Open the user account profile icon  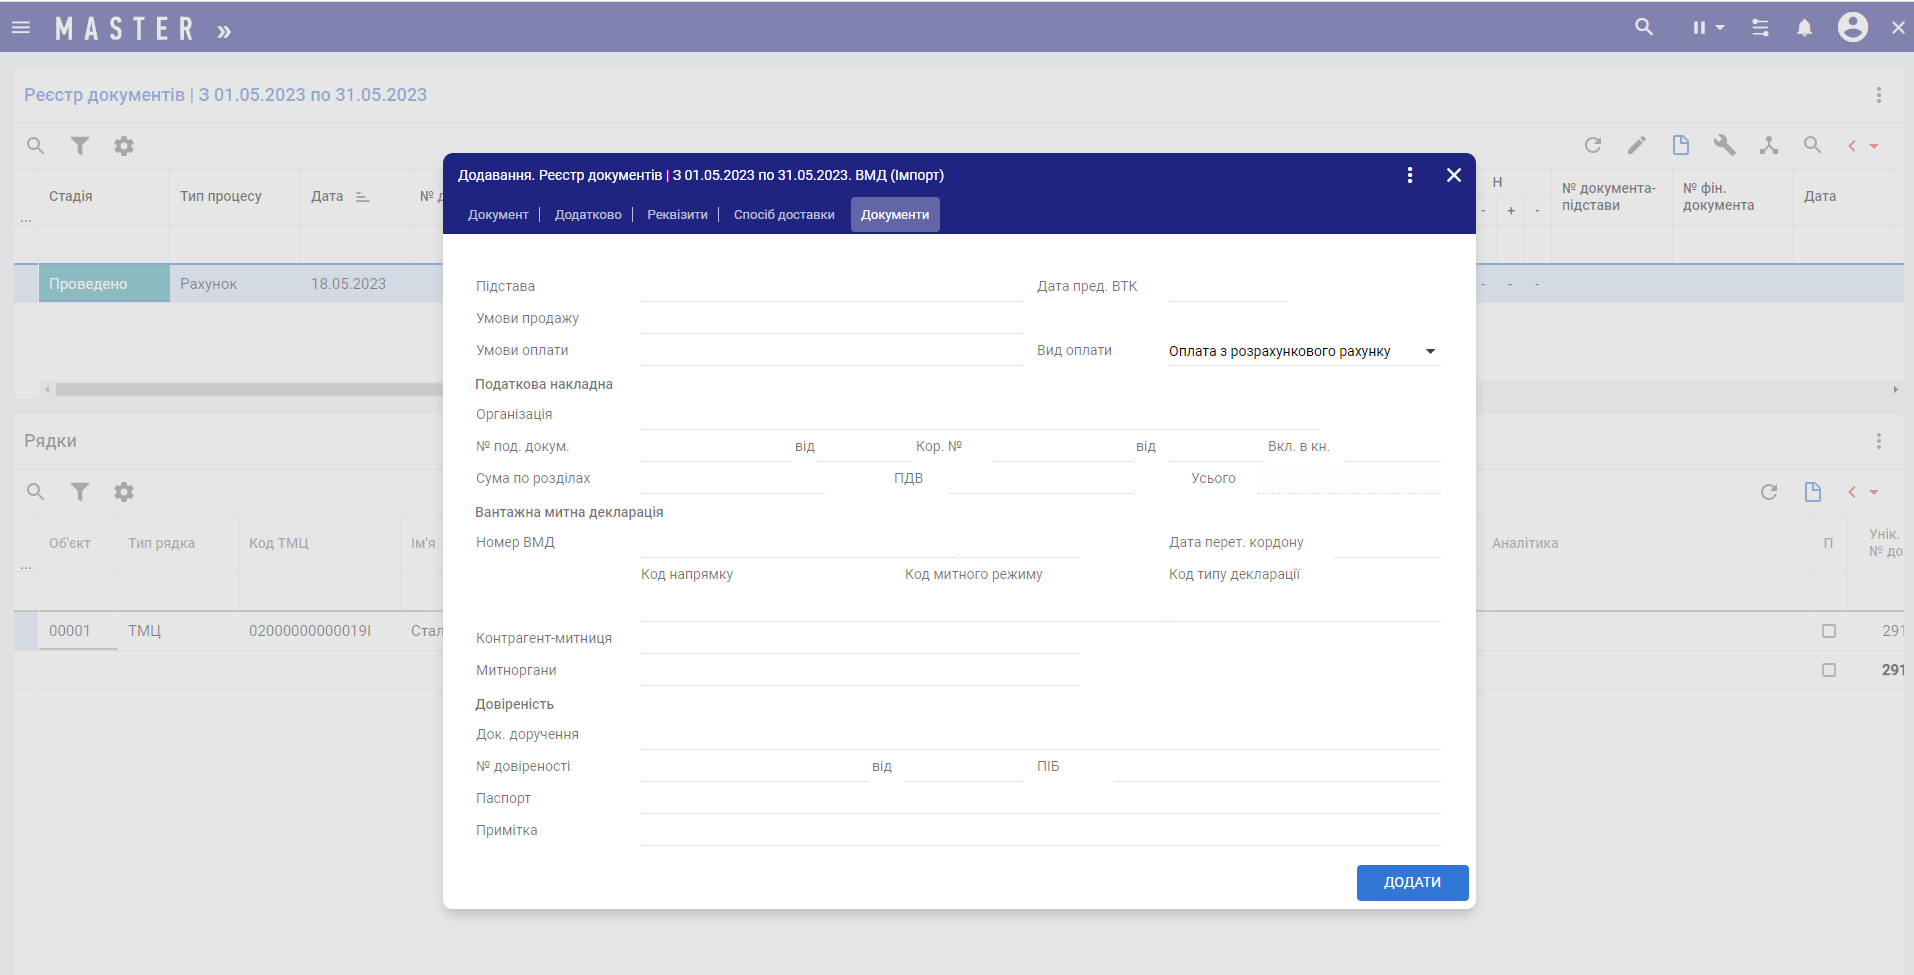pos(1852,28)
